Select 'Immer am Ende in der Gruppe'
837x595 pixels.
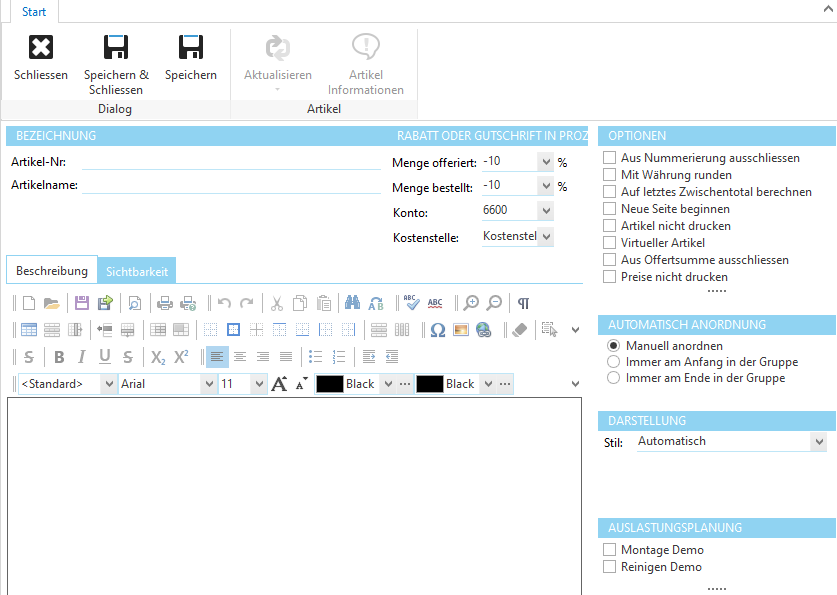(x=614, y=378)
